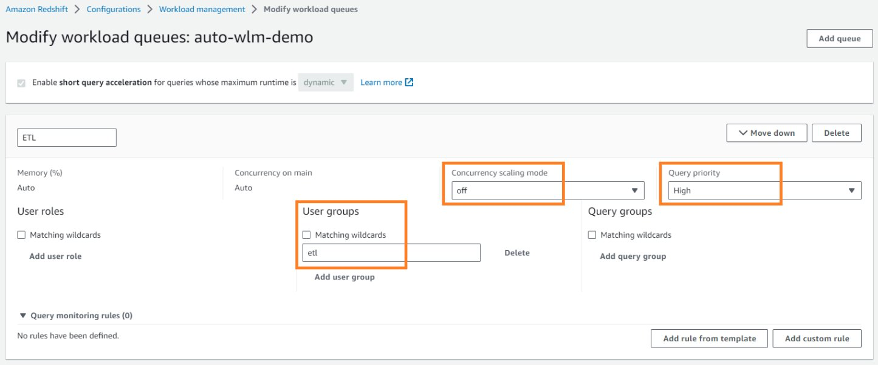Click the Add queue button
The image size is (879, 366).
point(839,39)
